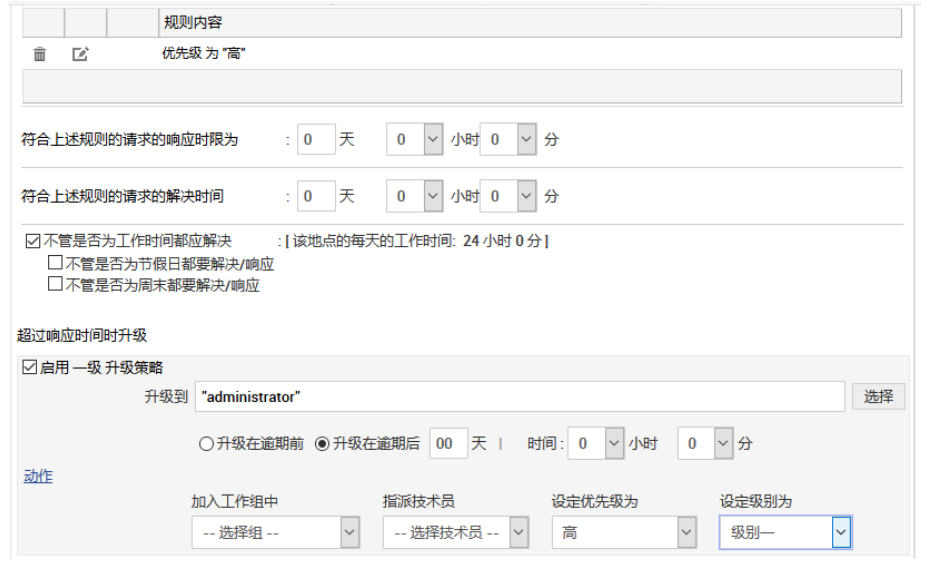Select 升级在逾期后 radio button
Screen dimensions: 927x565
pyautogui.click(x=322, y=444)
